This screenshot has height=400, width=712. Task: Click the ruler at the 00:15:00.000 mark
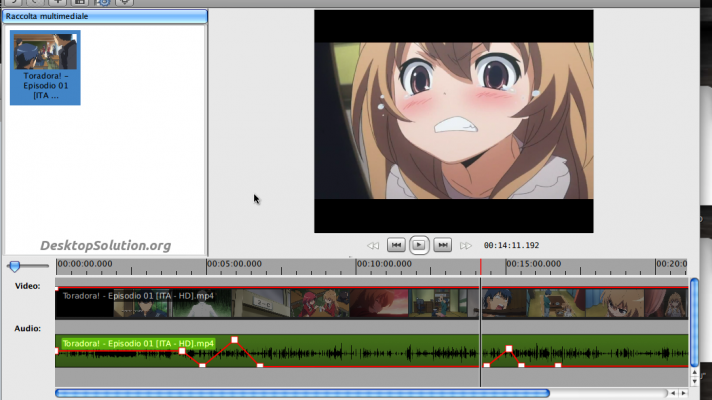(x=506, y=267)
